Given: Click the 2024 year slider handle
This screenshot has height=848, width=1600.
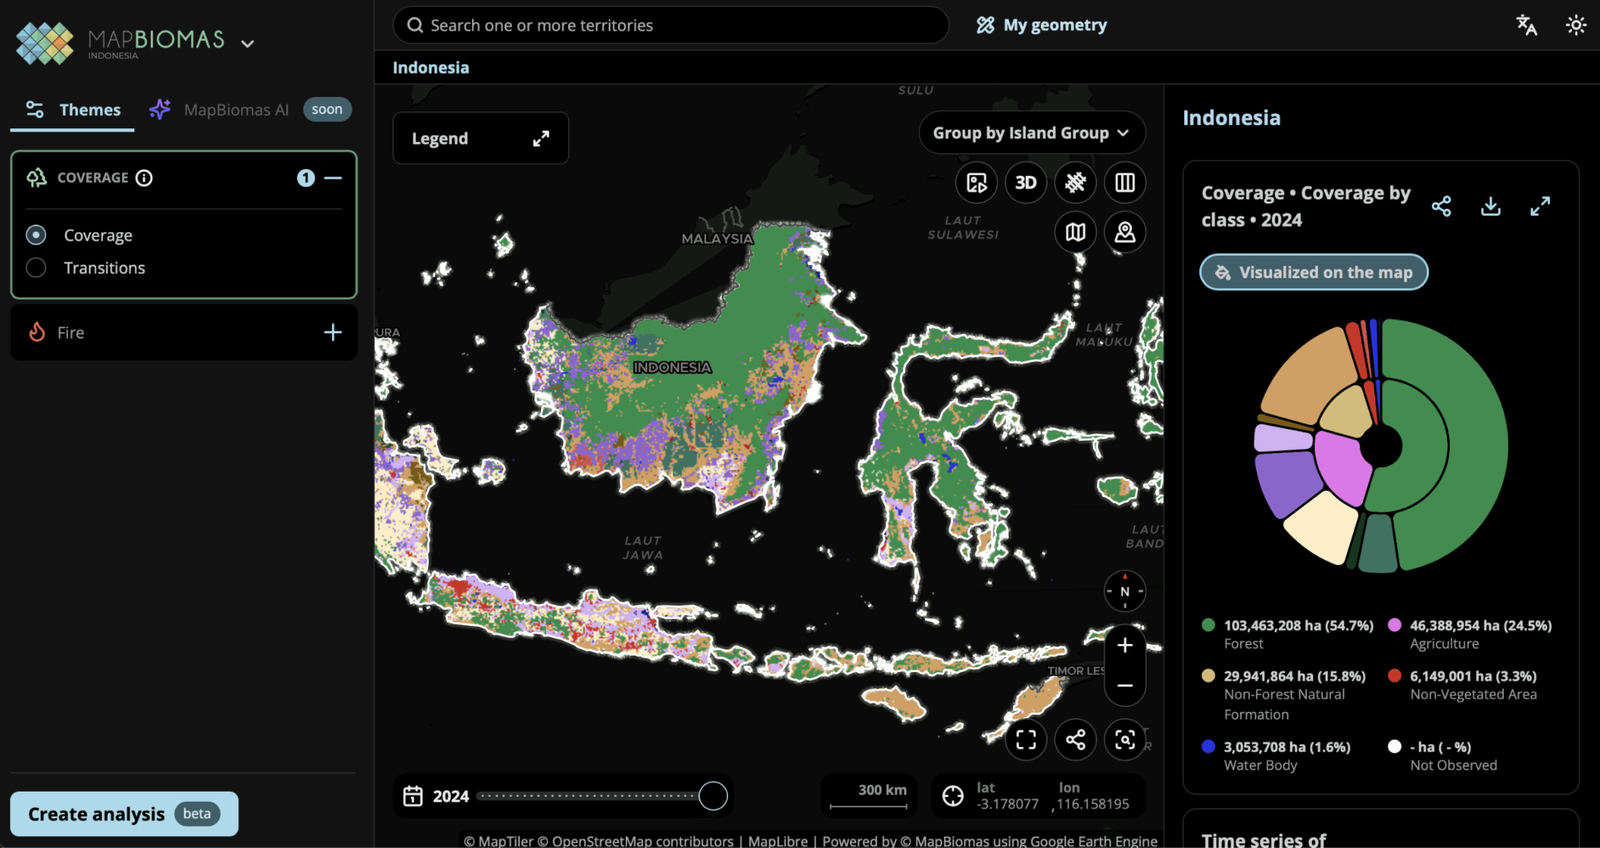Looking at the screenshot, I should pyautogui.click(x=713, y=796).
